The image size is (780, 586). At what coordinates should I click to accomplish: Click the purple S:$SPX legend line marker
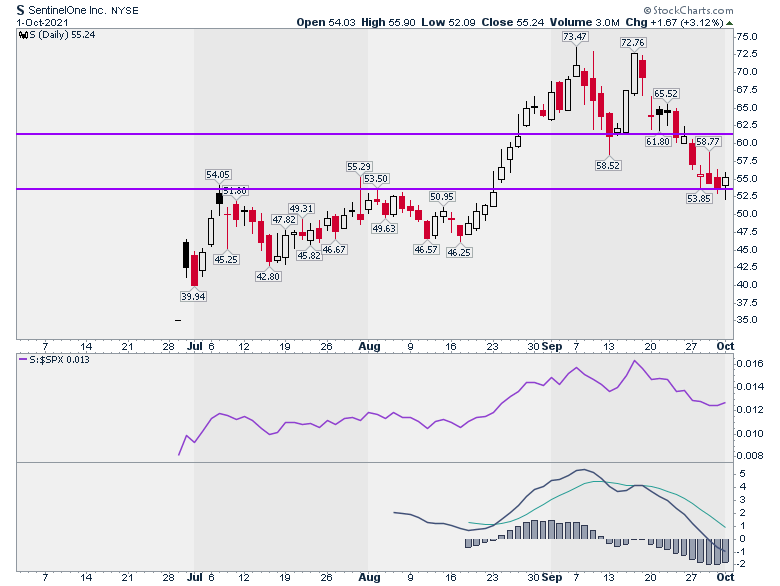pyautogui.click(x=23, y=360)
